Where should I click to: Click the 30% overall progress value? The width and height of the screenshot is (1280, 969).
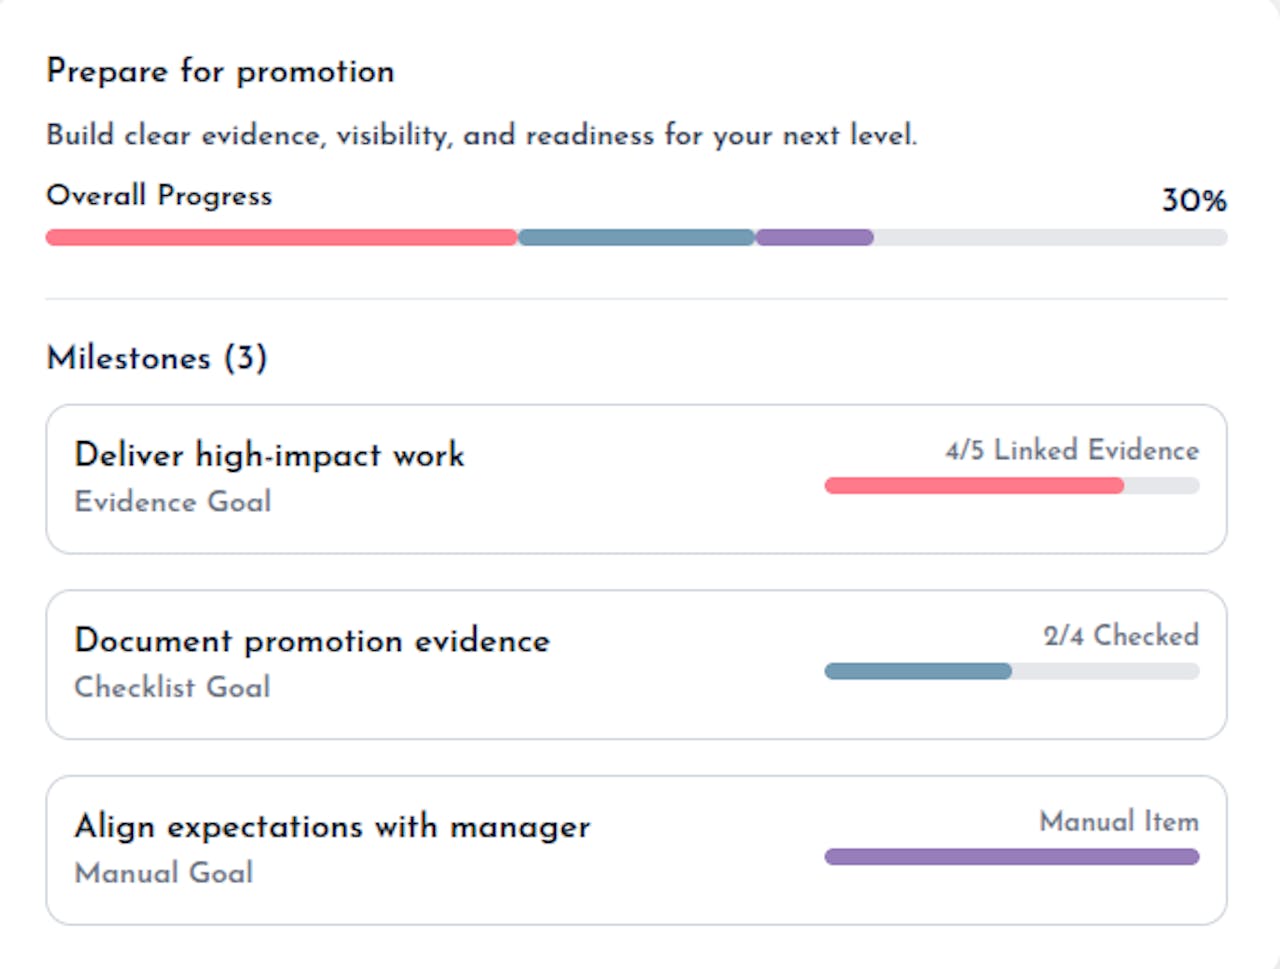pos(1193,200)
